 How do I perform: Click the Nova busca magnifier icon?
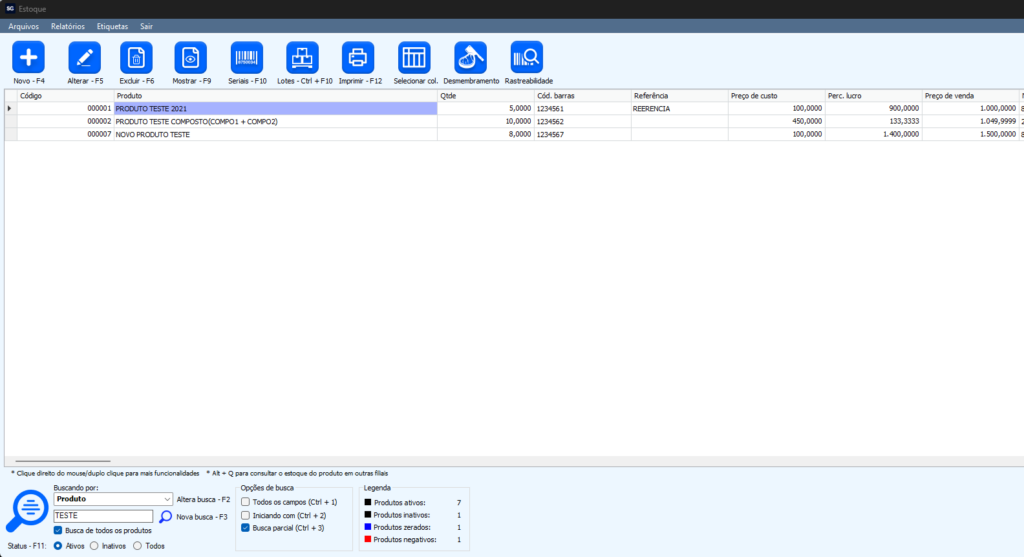click(165, 517)
